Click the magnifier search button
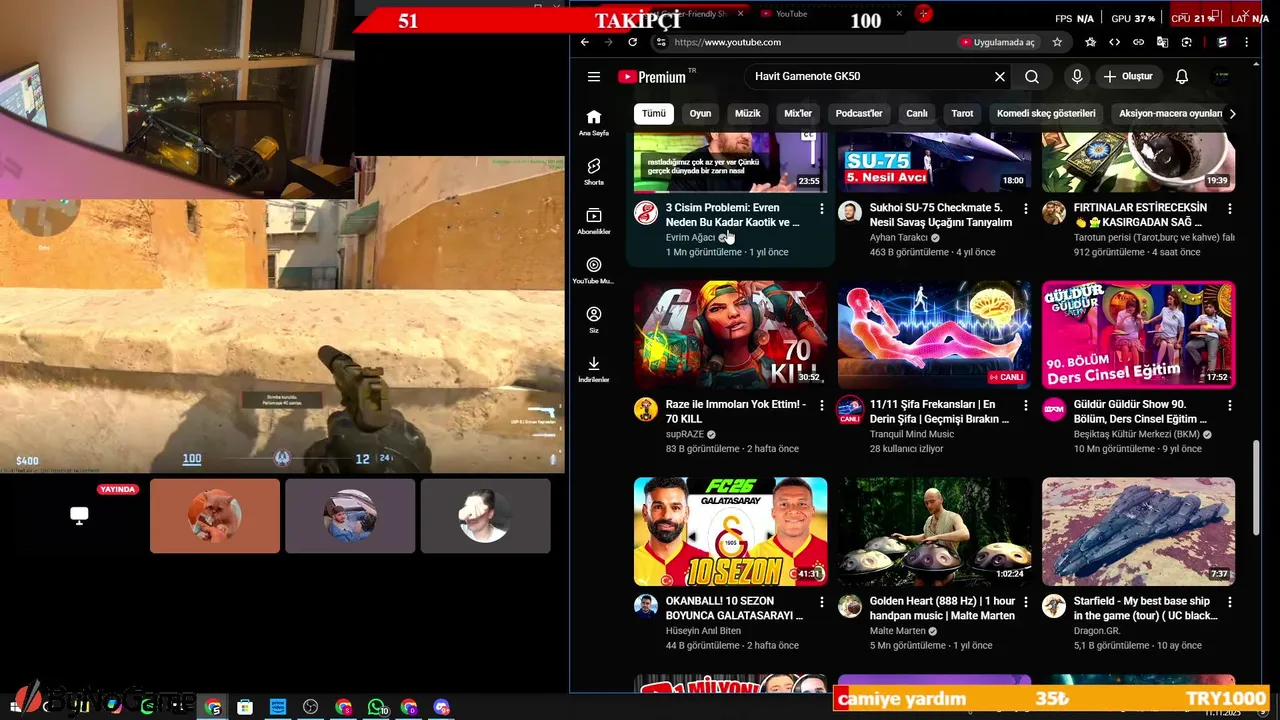Screen dimensions: 1280x720 pos(1032,77)
